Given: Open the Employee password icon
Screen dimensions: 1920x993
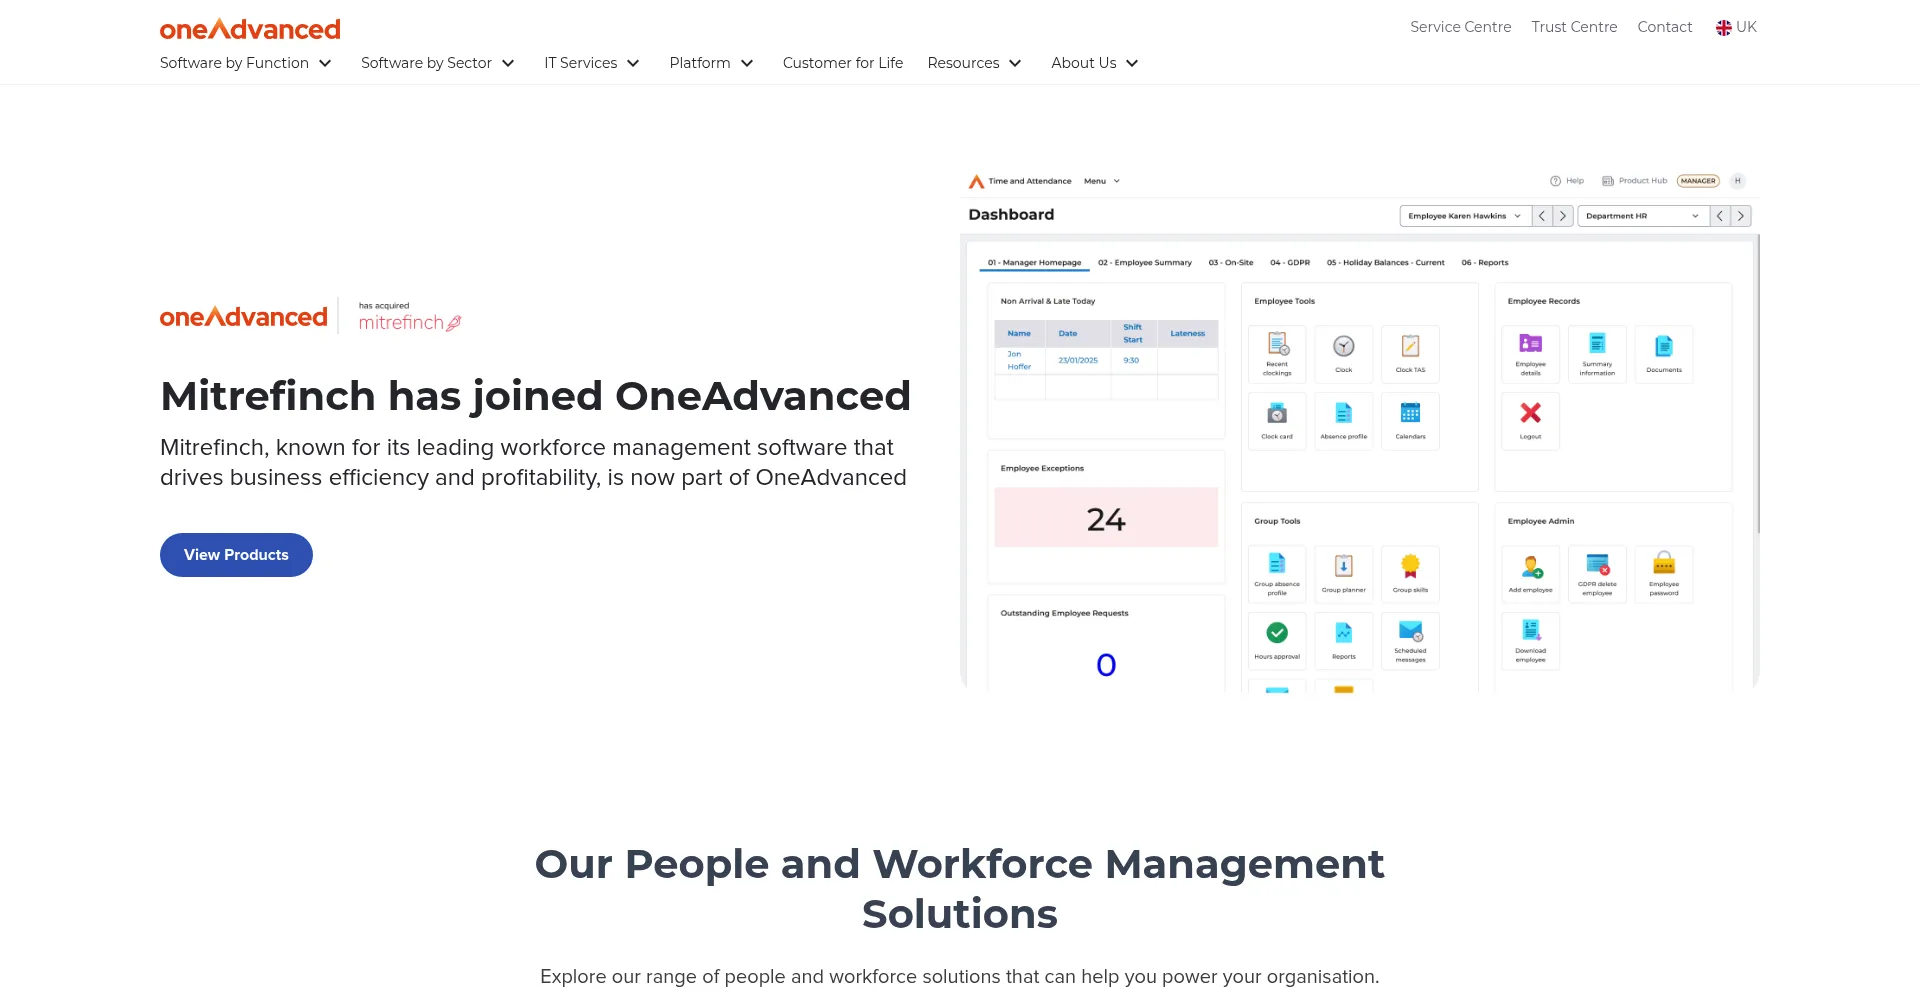Looking at the screenshot, I should 1664,574.
